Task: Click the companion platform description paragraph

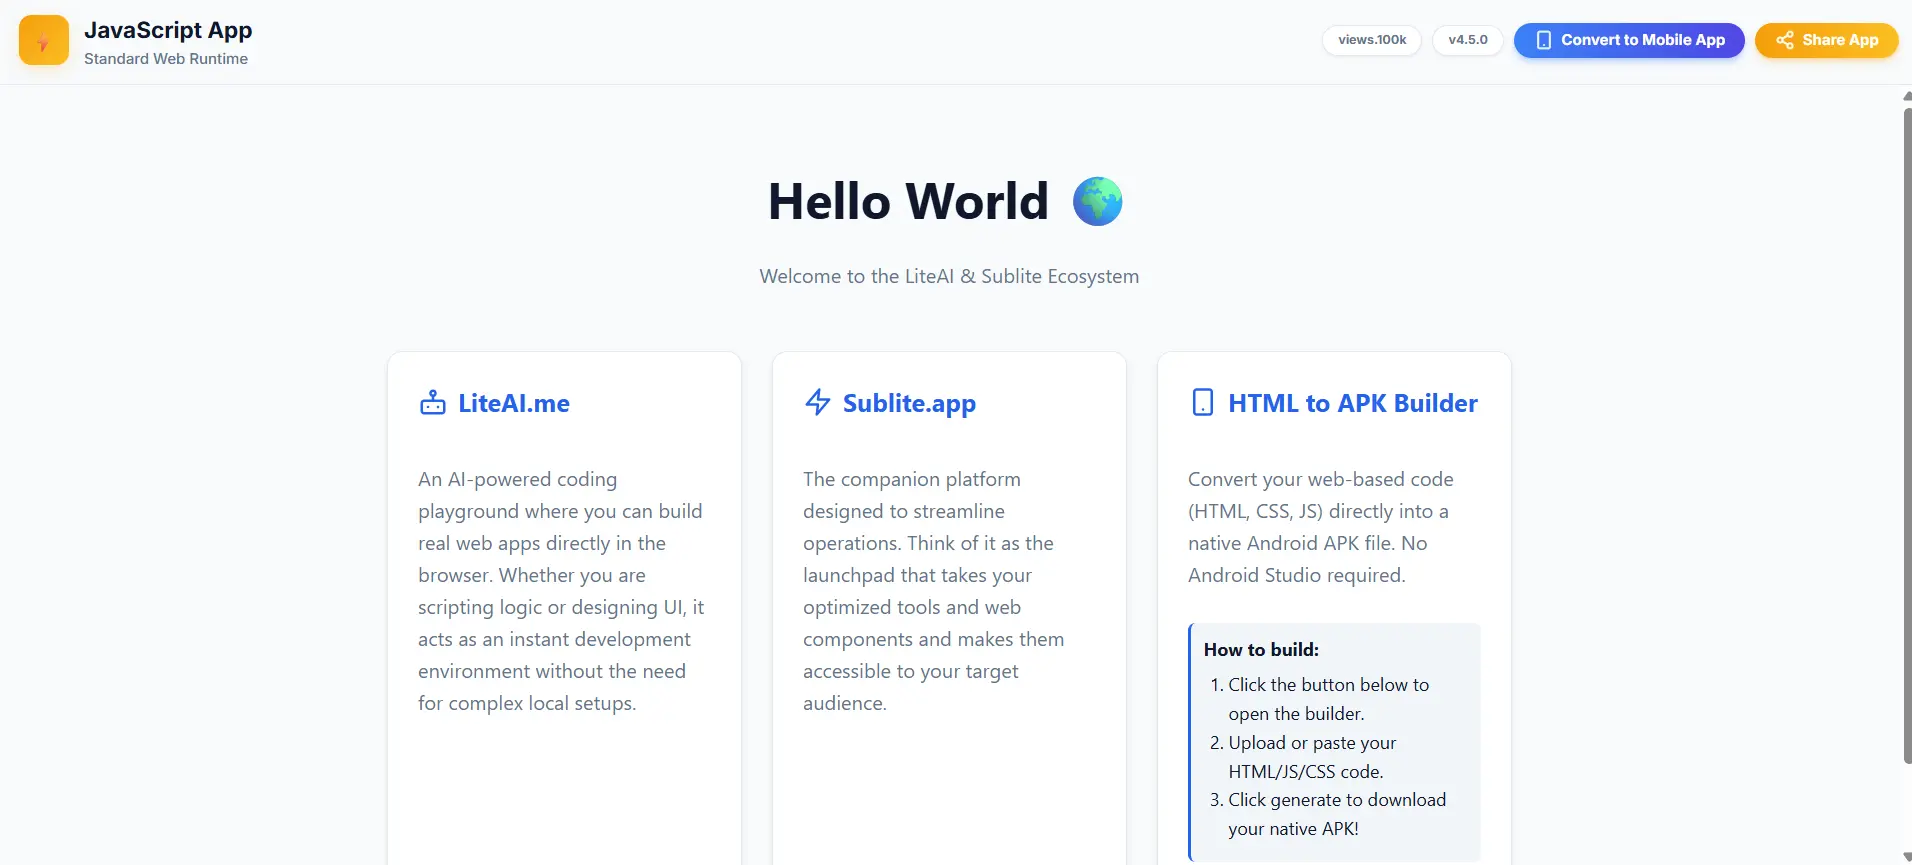Action: click(x=934, y=591)
